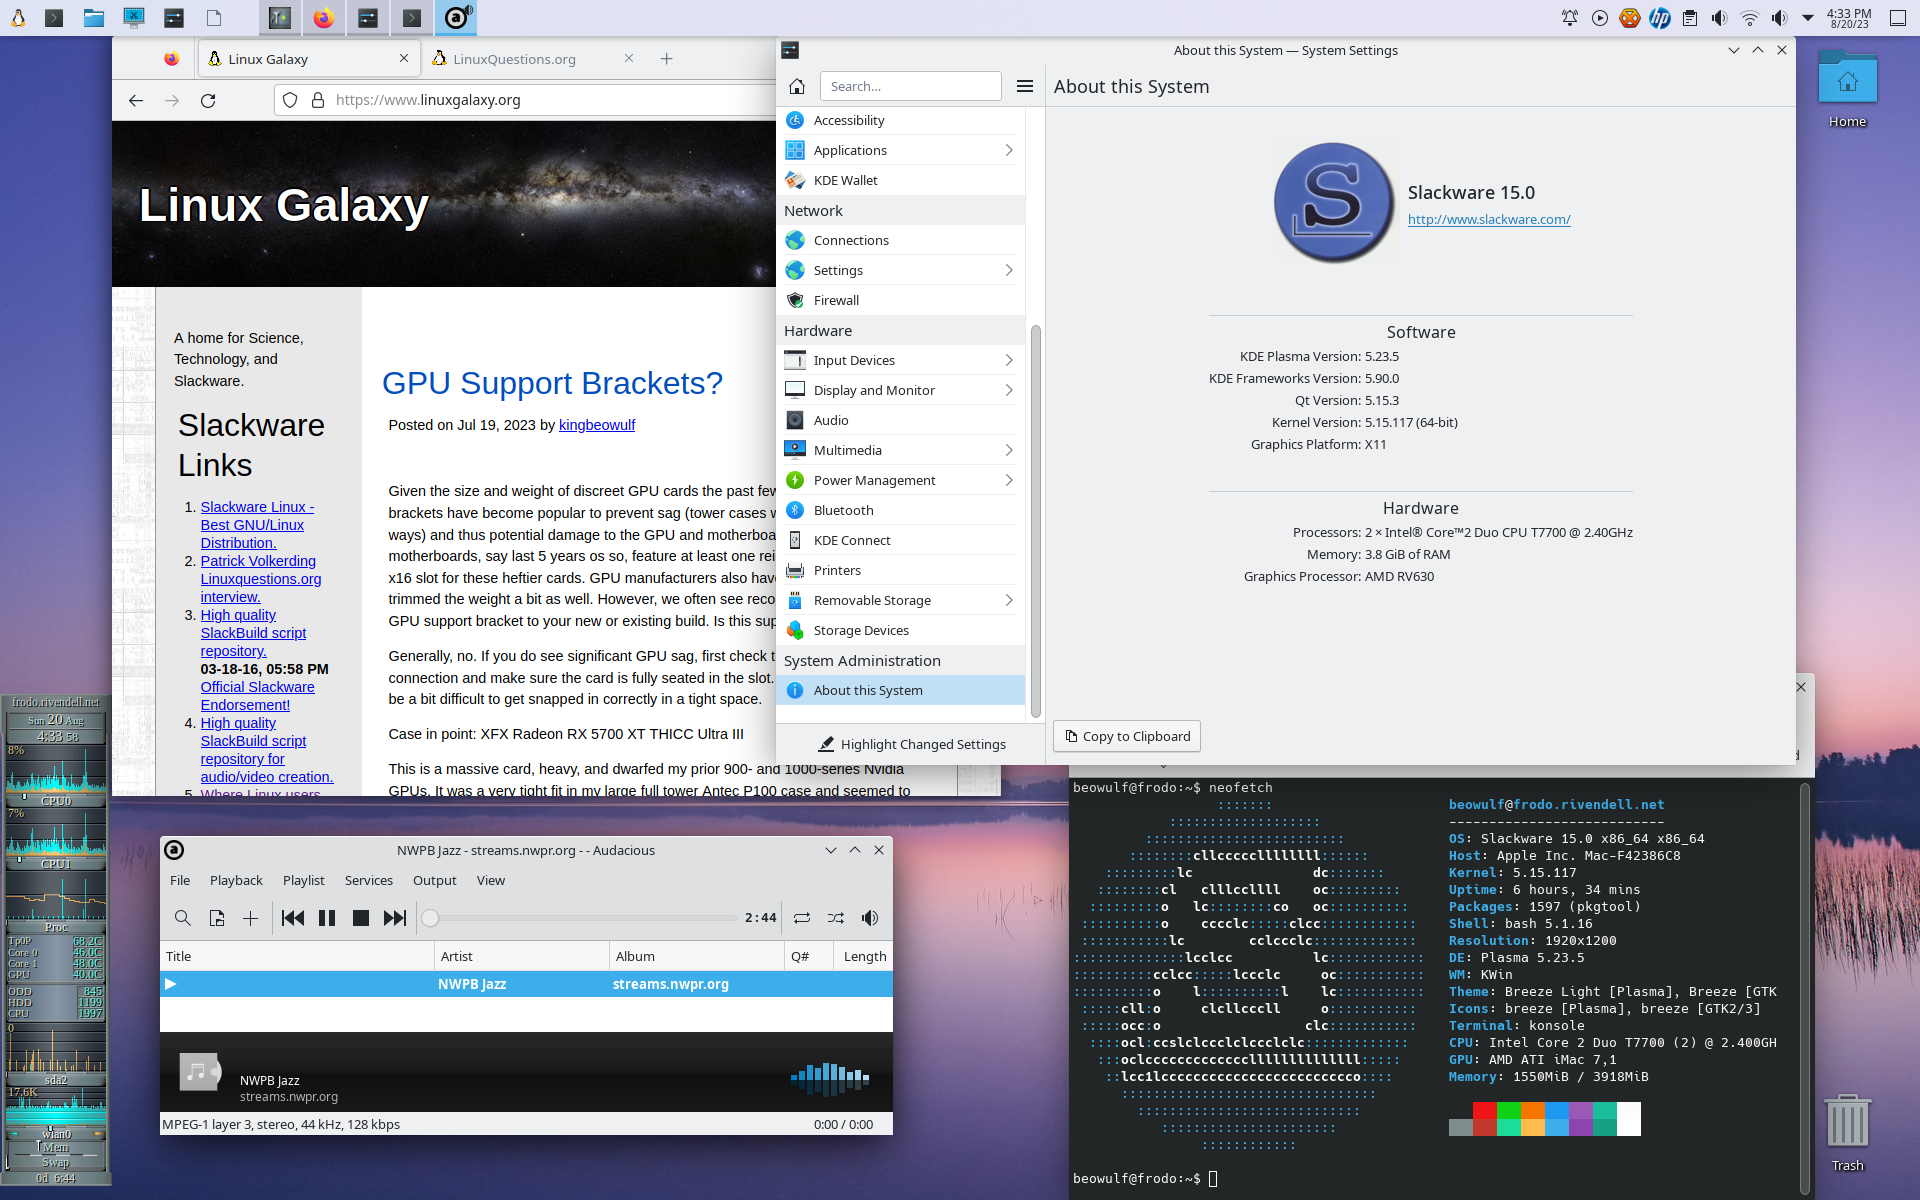Viewport: 1920px width, 1200px height.
Task: Select Connections under Network
Action: (850, 240)
